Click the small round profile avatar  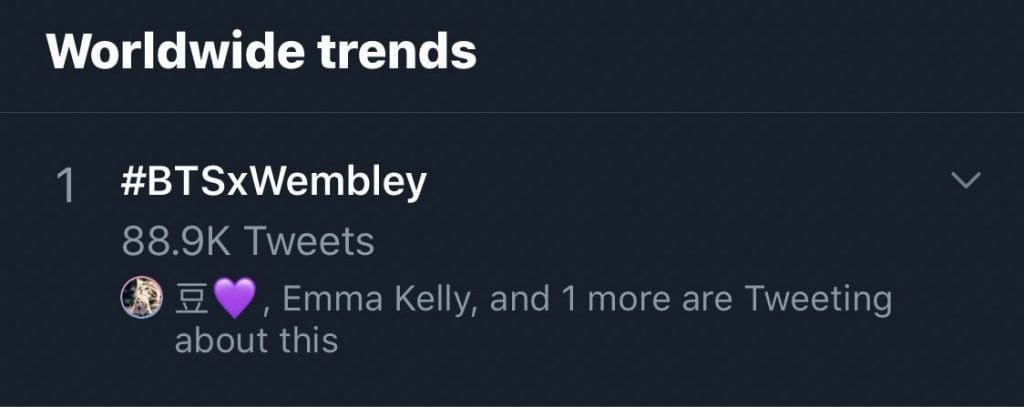pos(141,298)
